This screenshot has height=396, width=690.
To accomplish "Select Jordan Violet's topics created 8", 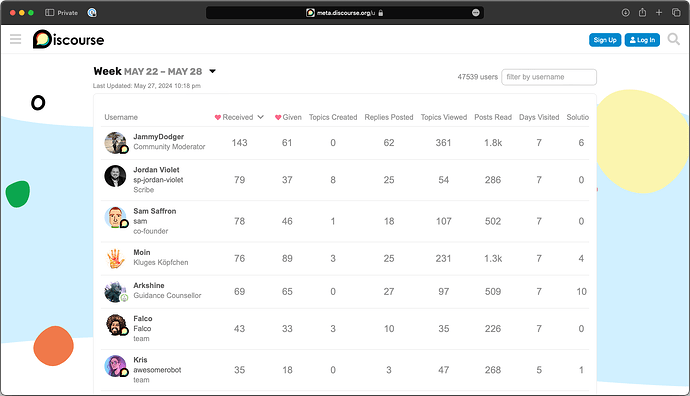I will [x=333, y=180].
